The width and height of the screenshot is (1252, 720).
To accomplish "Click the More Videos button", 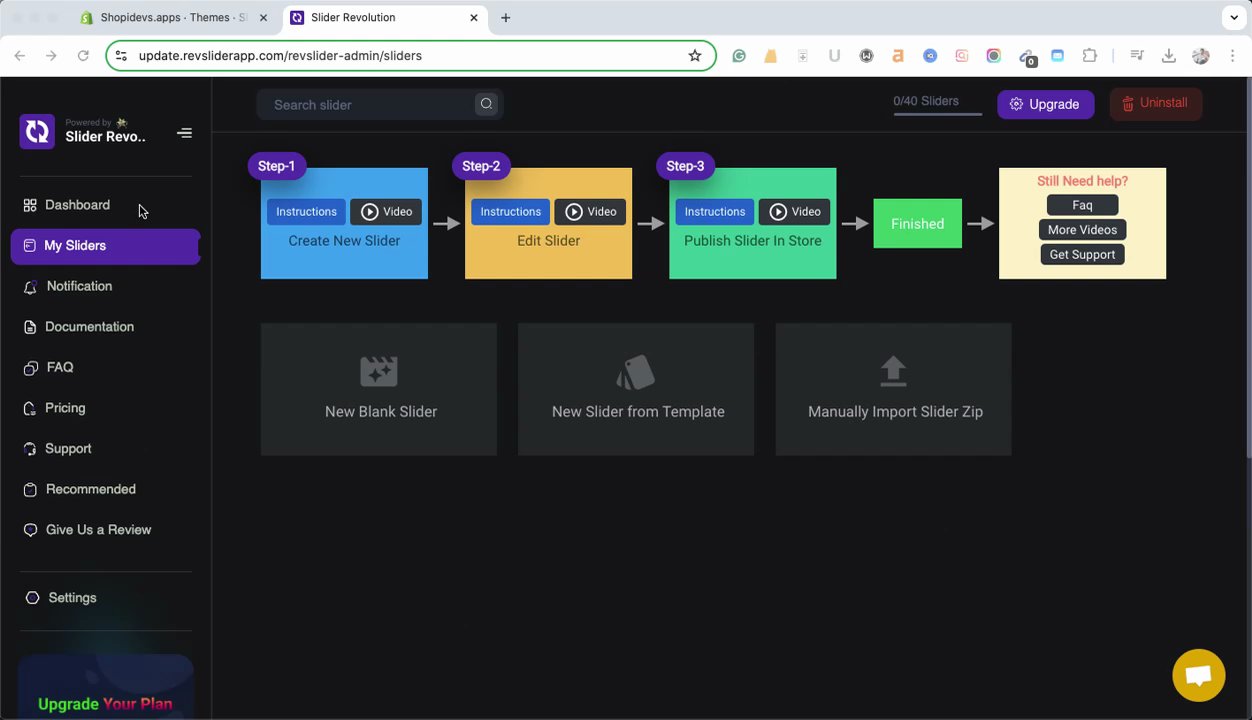I will tap(1082, 230).
